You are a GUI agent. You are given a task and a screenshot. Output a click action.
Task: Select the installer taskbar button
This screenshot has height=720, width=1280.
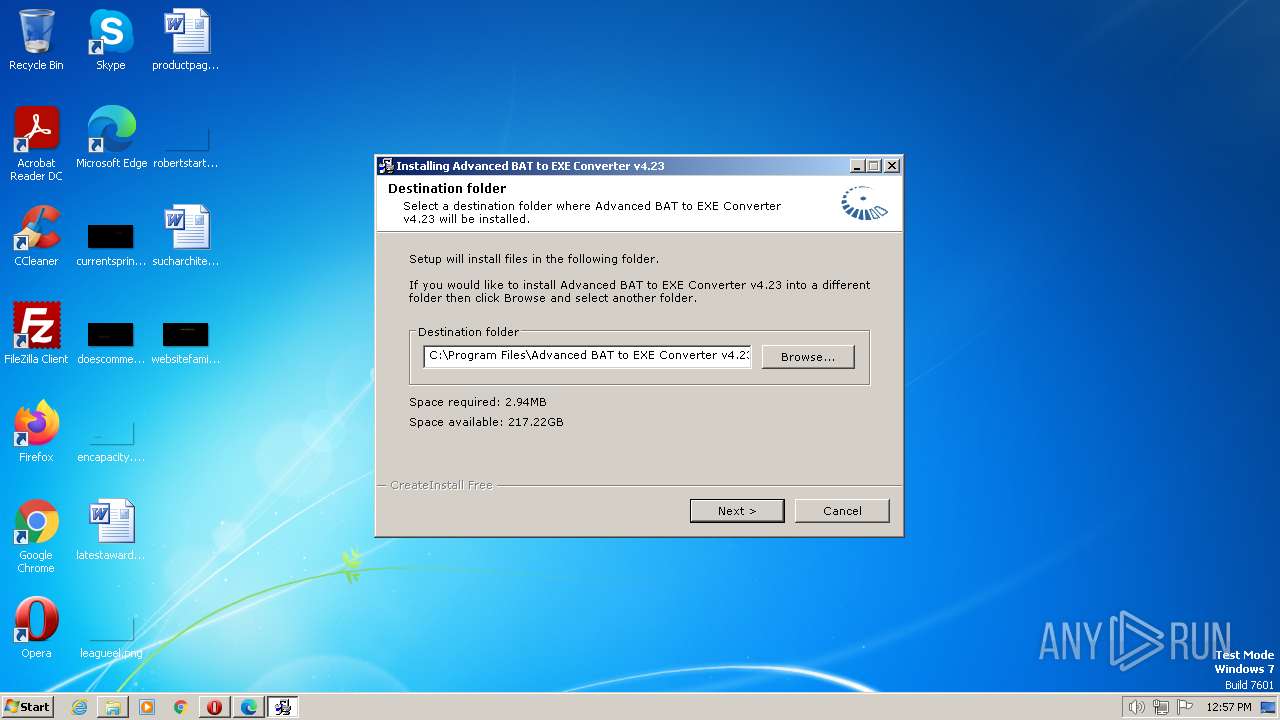coord(283,707)
